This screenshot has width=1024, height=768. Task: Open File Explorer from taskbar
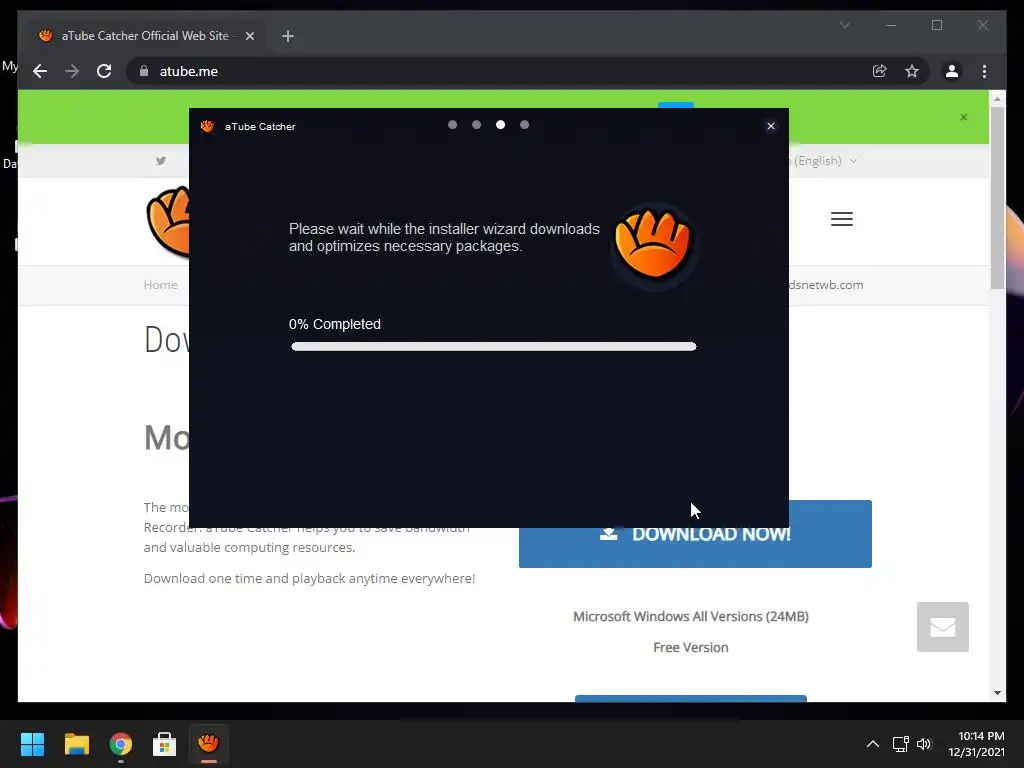pos(76,744)
